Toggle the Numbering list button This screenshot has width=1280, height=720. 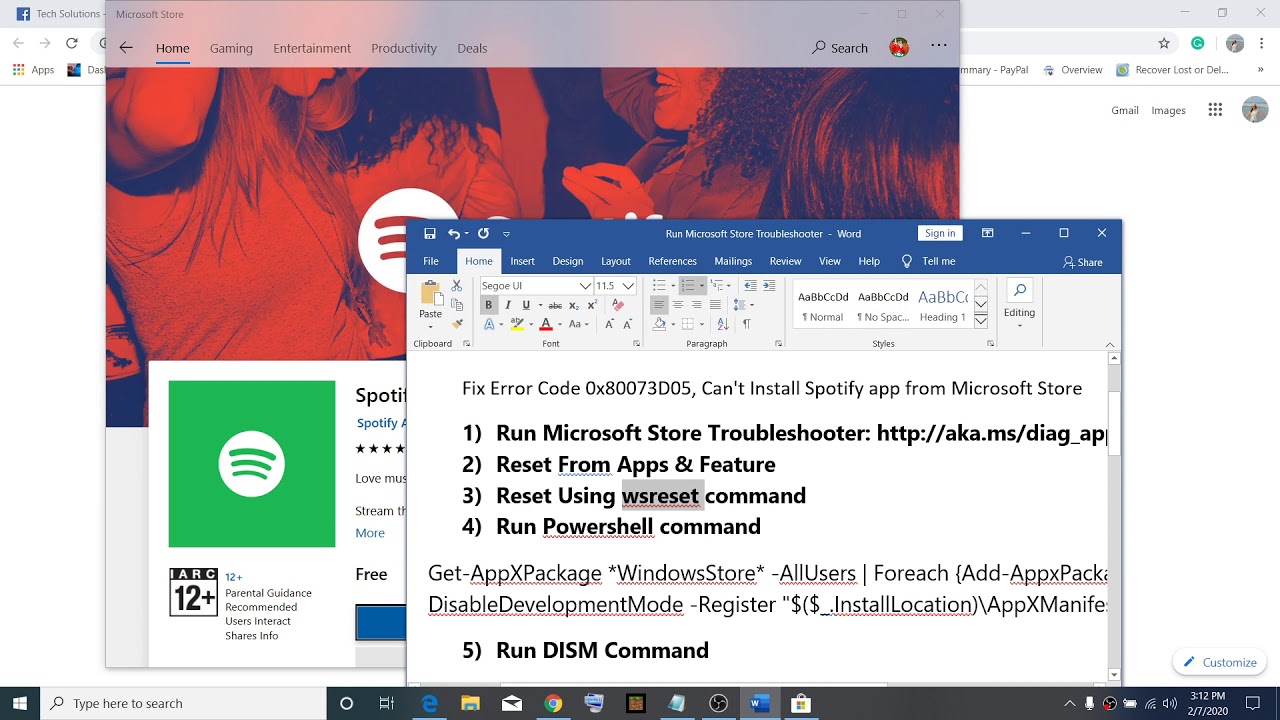(687, 286)
